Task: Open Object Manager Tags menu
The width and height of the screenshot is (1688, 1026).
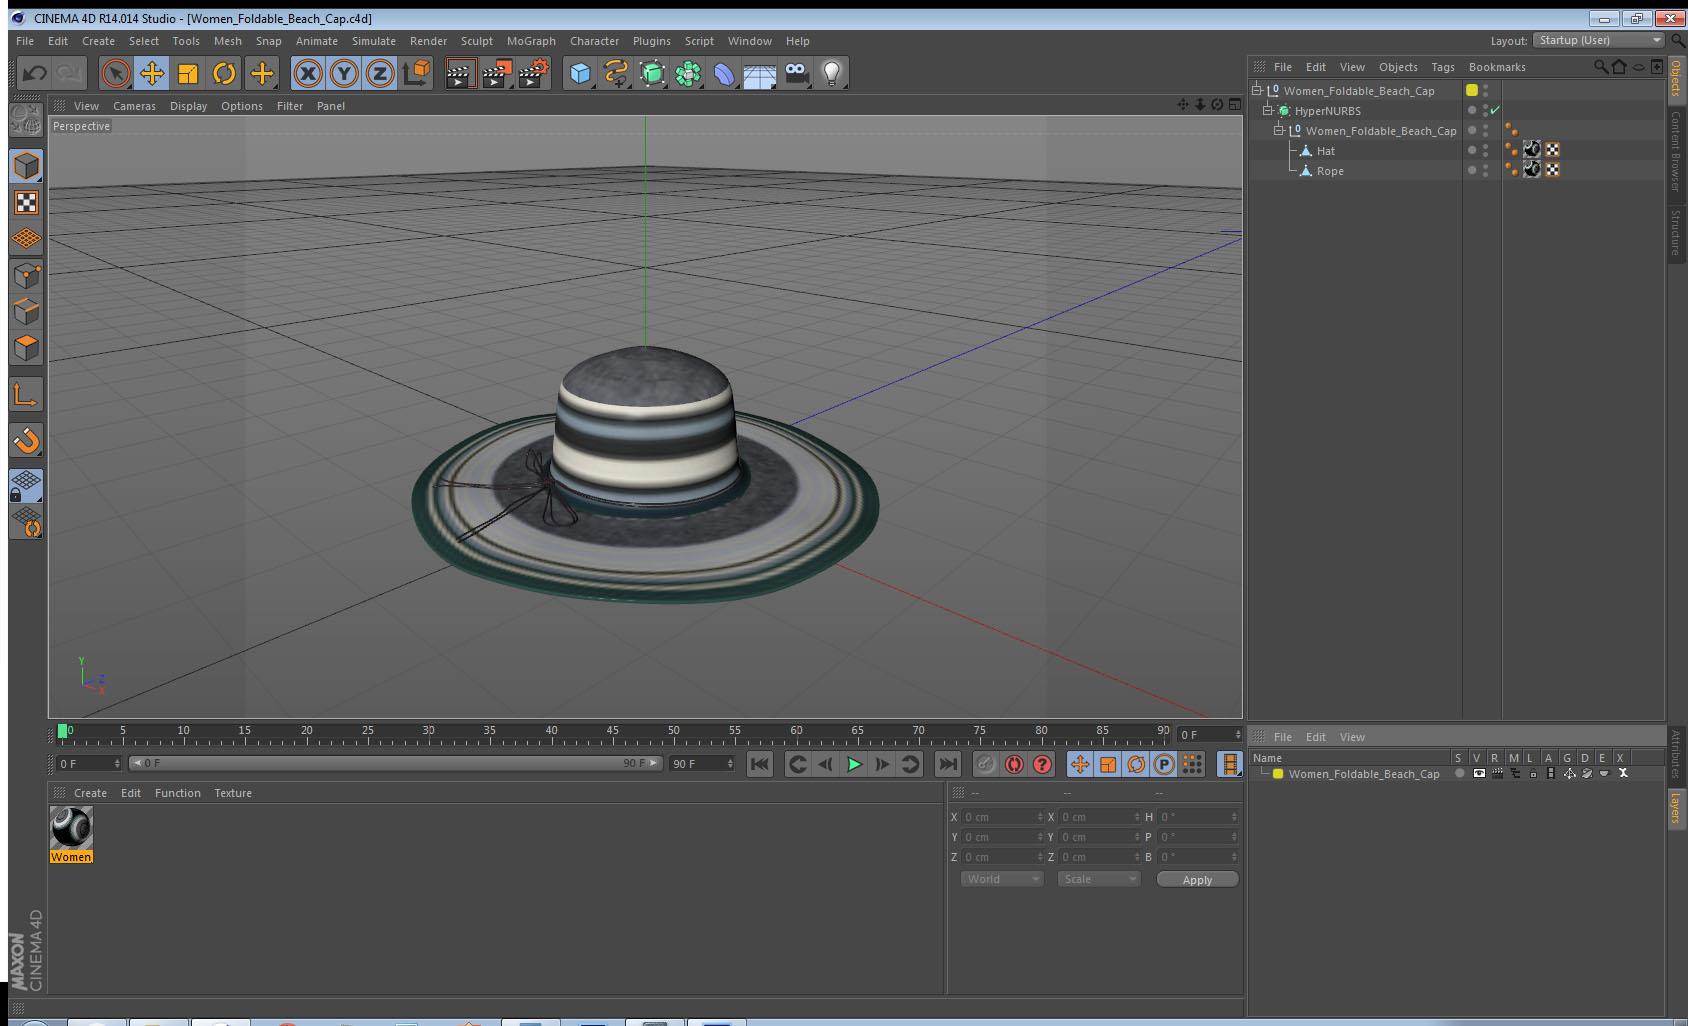Action: pos(1442,67)
